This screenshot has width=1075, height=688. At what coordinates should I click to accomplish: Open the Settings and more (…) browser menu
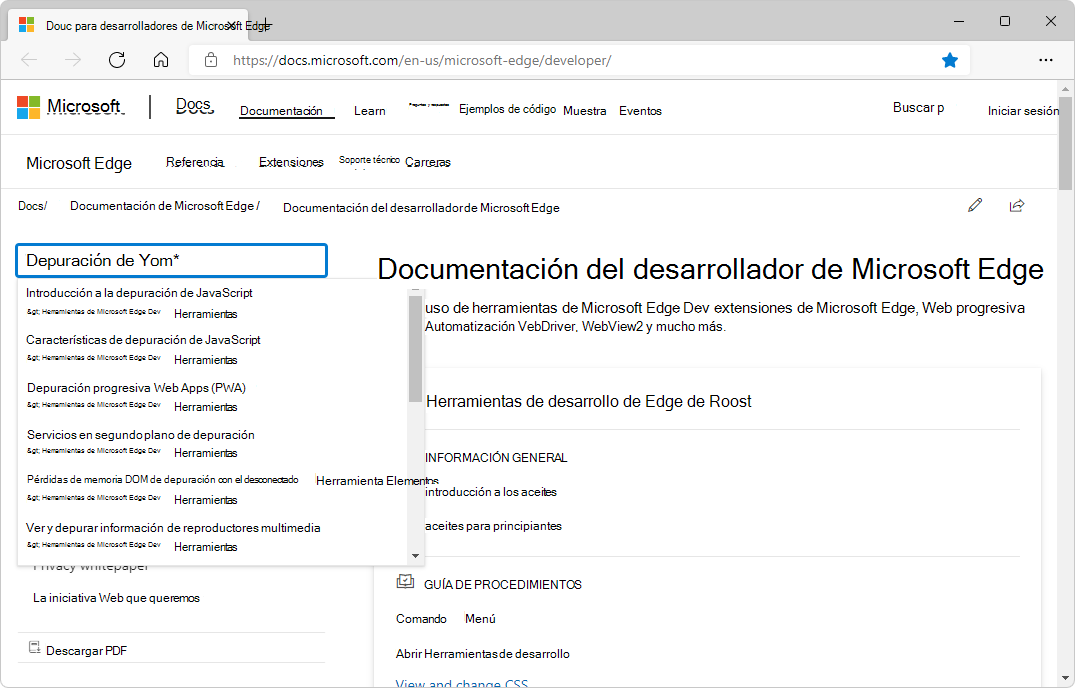[1046, 60]
